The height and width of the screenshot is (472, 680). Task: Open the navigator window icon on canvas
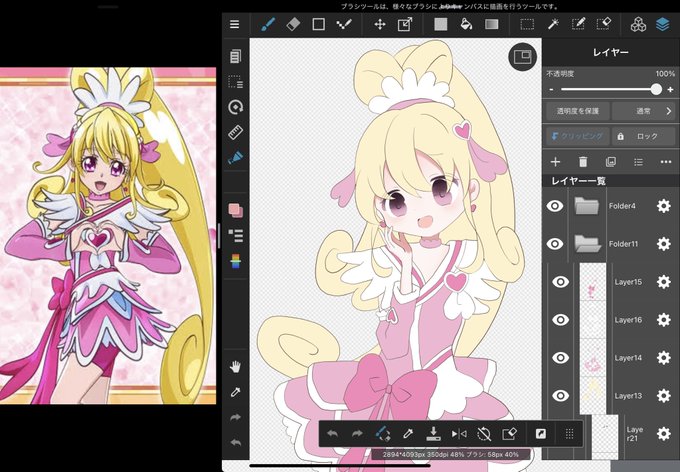[x=523, y=57]
